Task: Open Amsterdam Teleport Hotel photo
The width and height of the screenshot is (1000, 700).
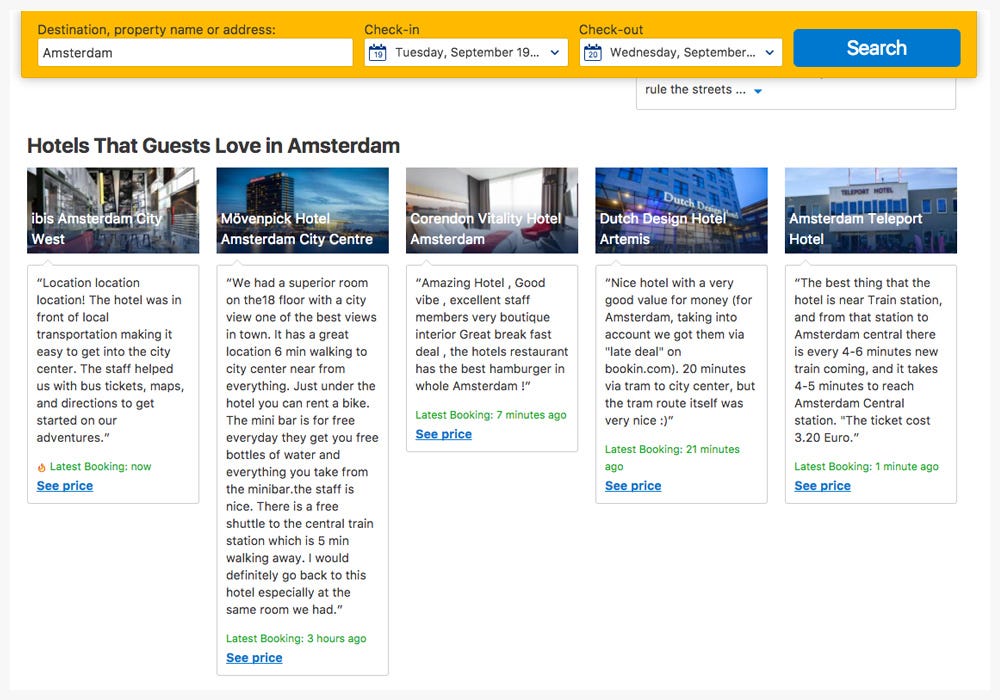Action: (x=871, y=210)
